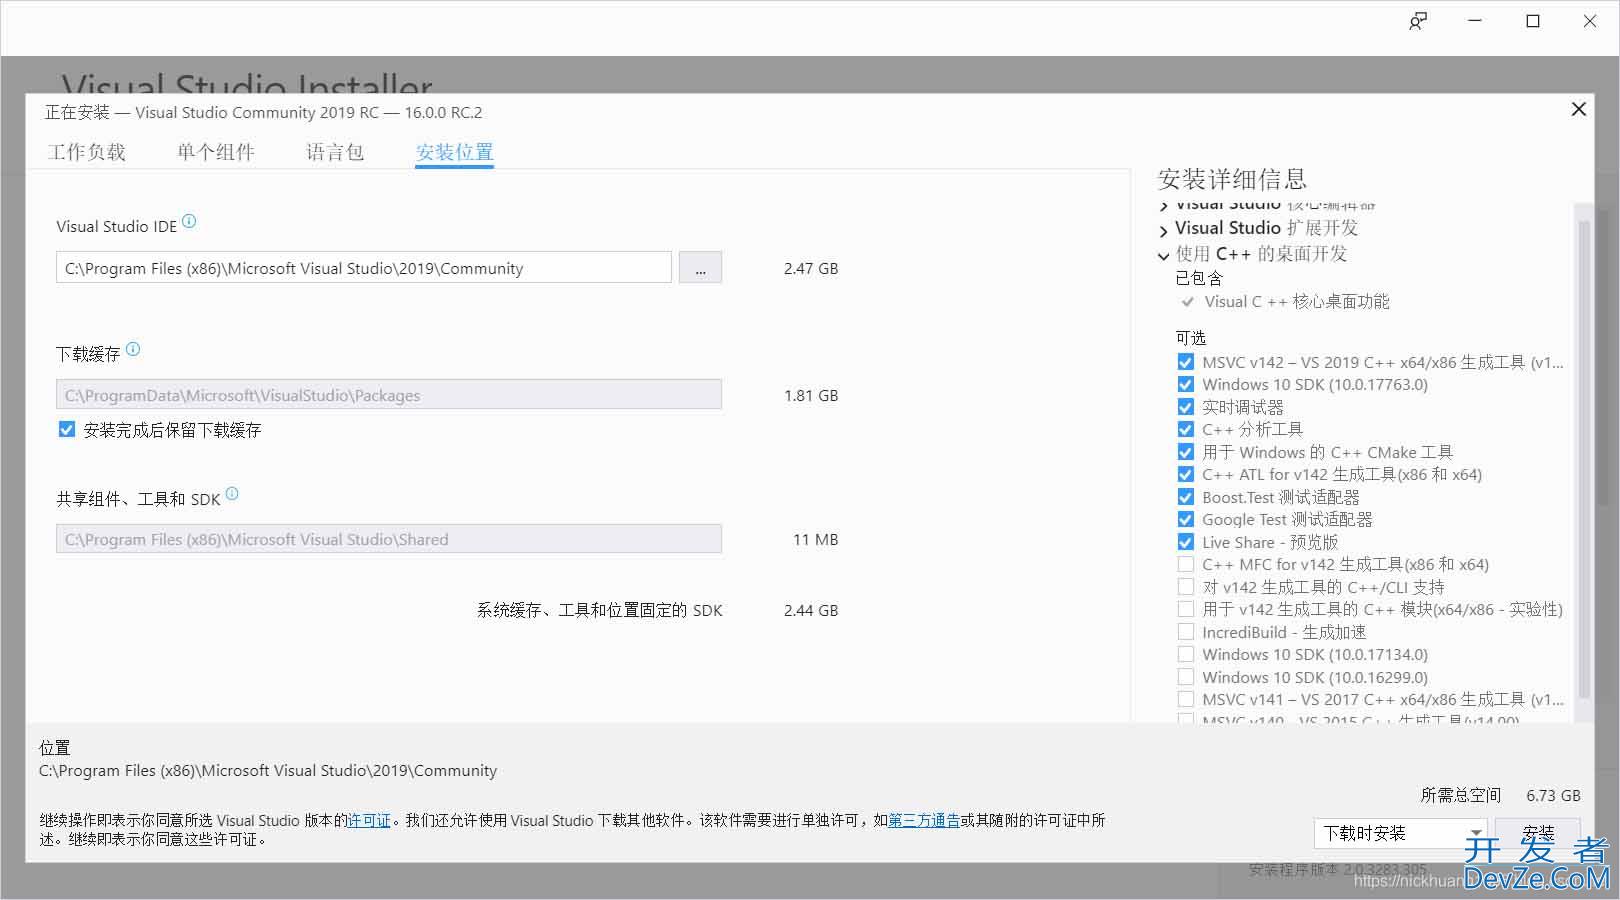Click the shared components path field
This screenshot has height=900, width=1620.
click(389, 539)
